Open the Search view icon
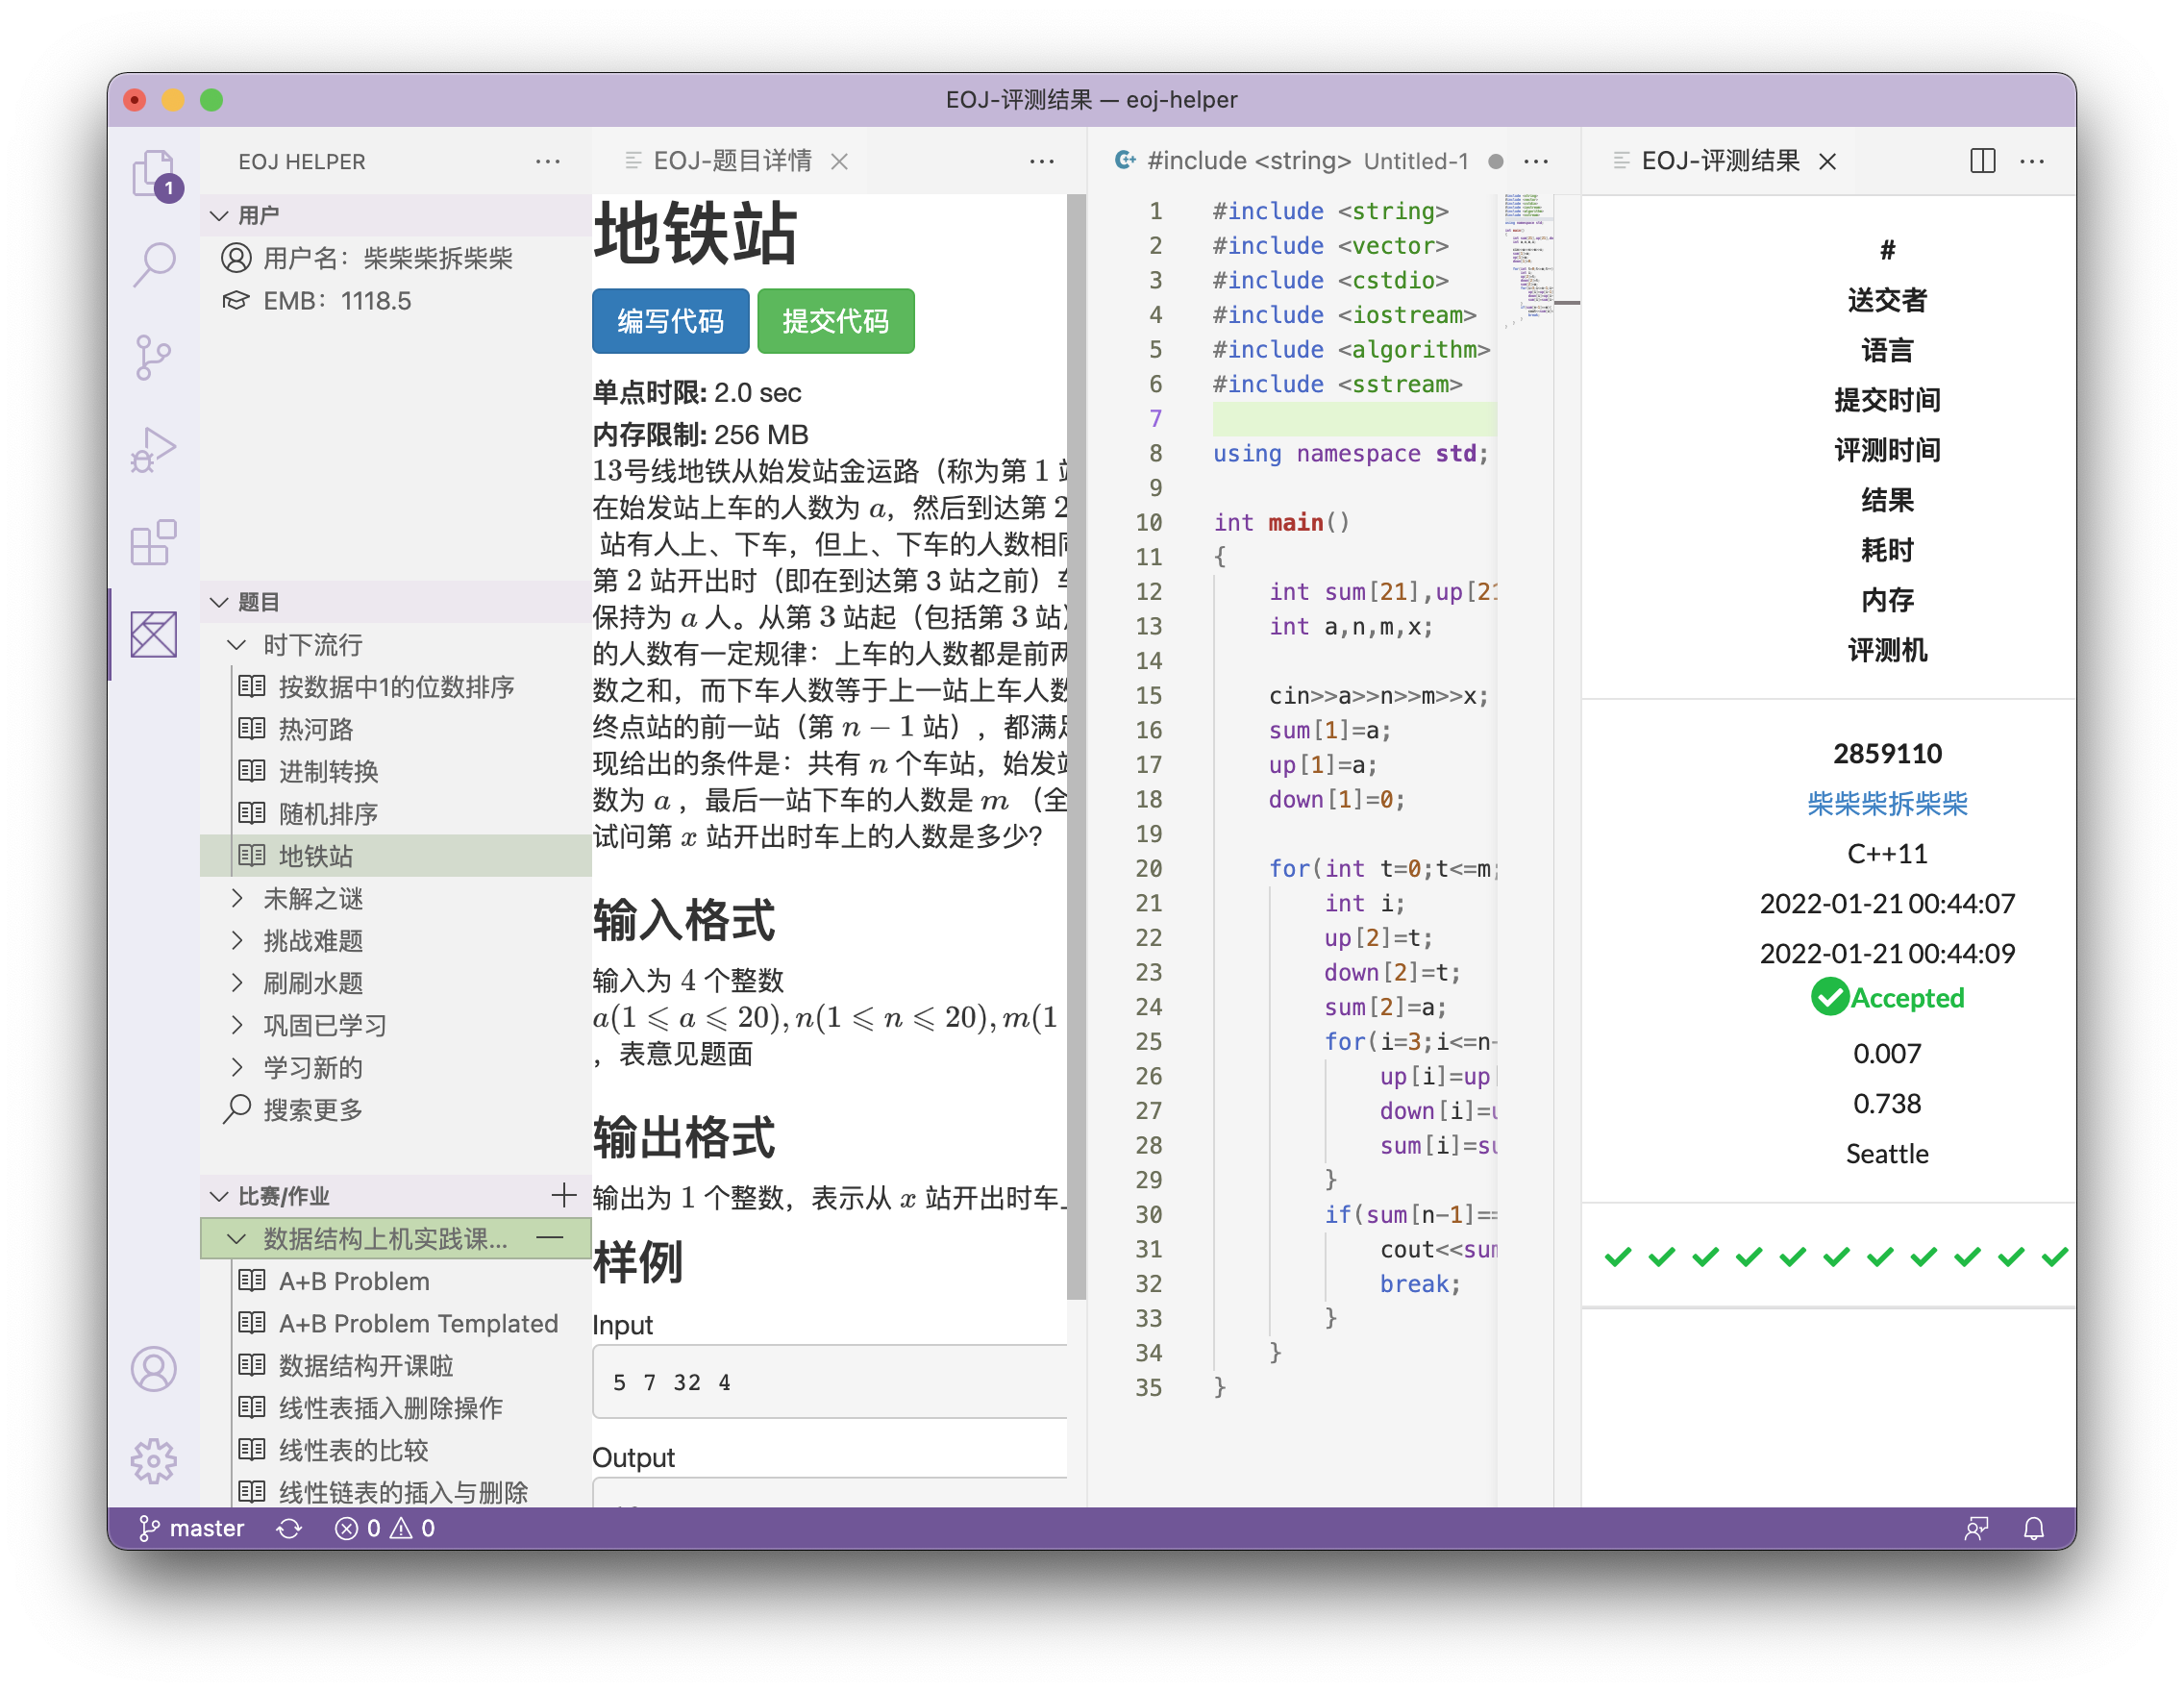 [153, 265]
